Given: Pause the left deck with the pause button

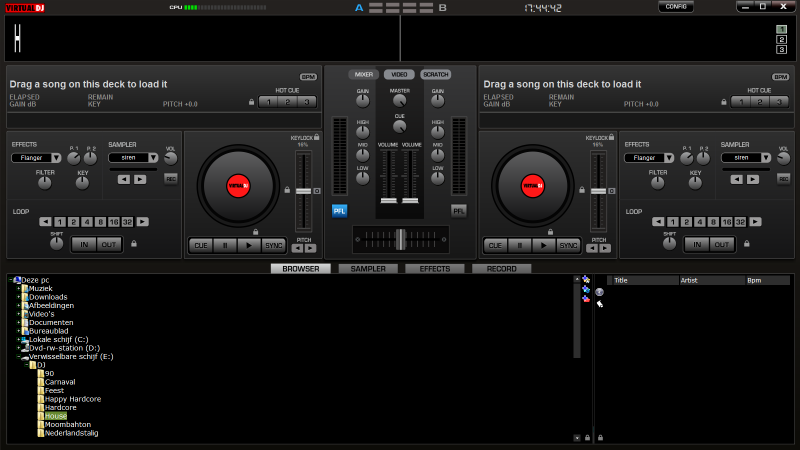Looking at the screenshot, I should tap(225, 245).
